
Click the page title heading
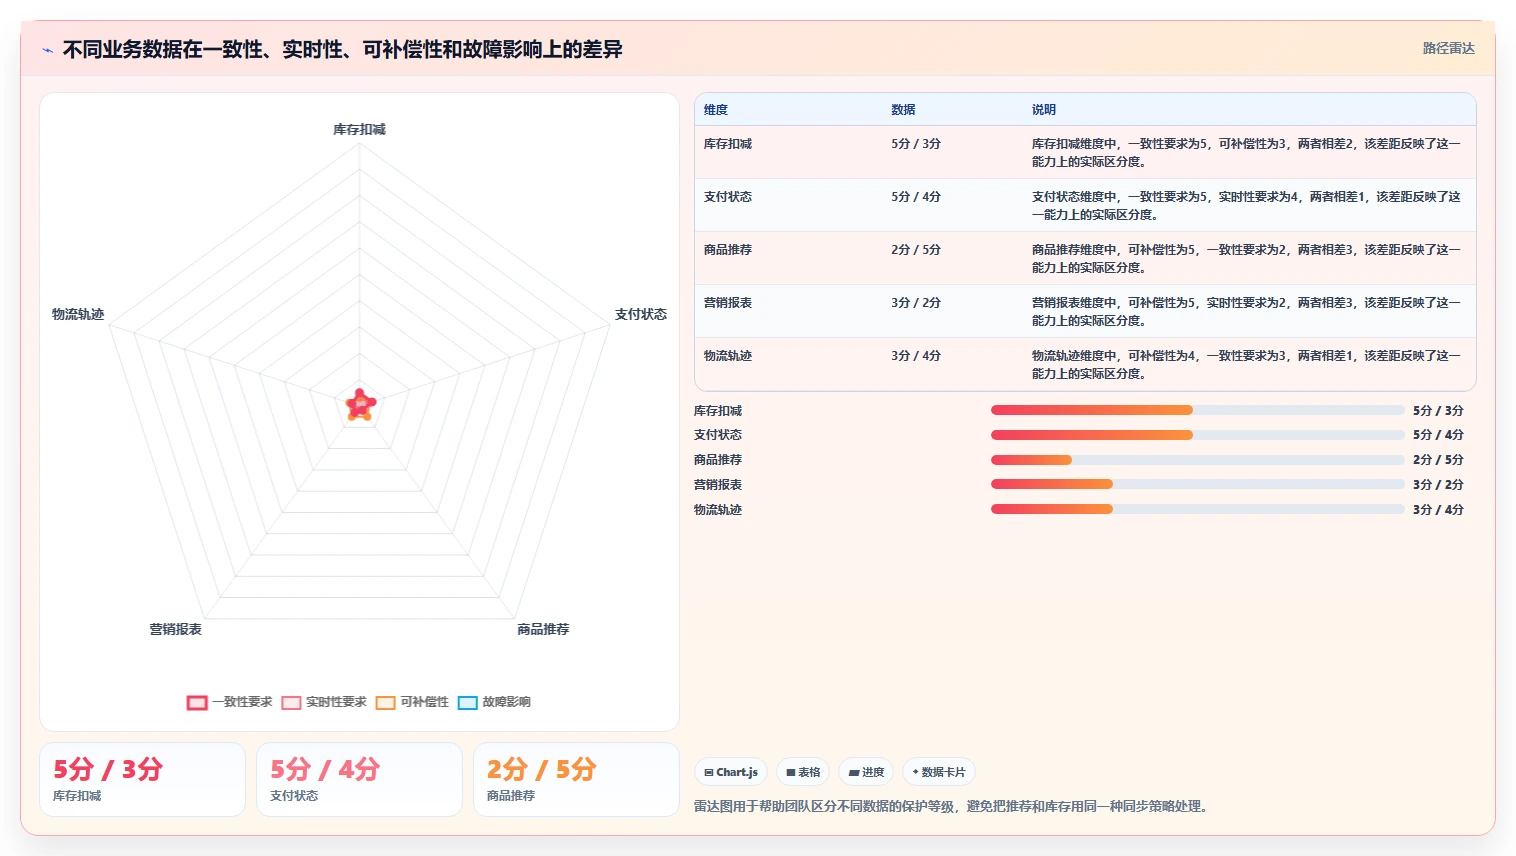(343, 49)
